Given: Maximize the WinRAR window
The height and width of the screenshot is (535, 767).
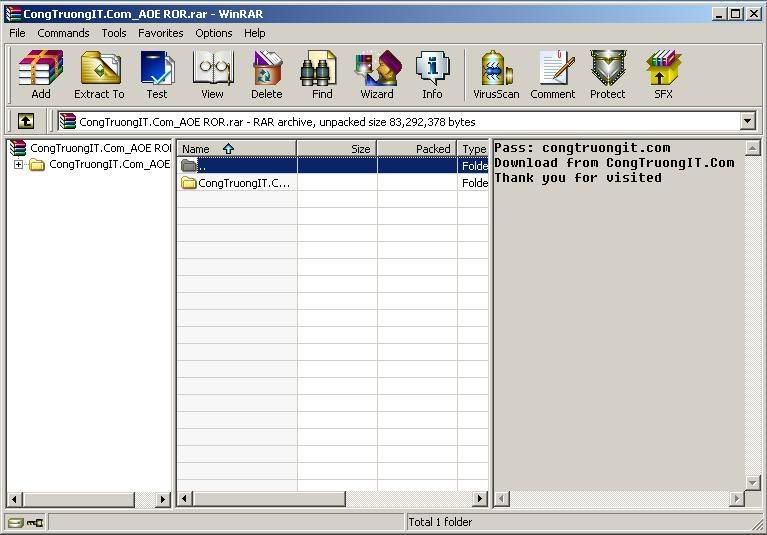Looking at the screenshot, I should click(x=735, y=14).
